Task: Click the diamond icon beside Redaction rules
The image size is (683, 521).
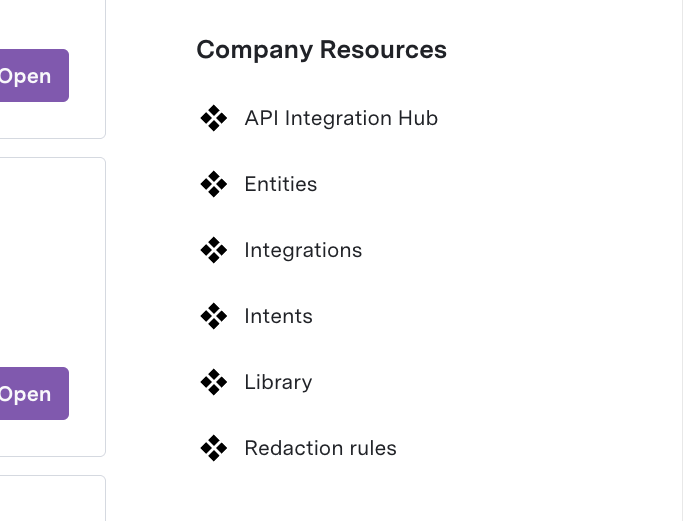Action: click(x=213, y=448)
